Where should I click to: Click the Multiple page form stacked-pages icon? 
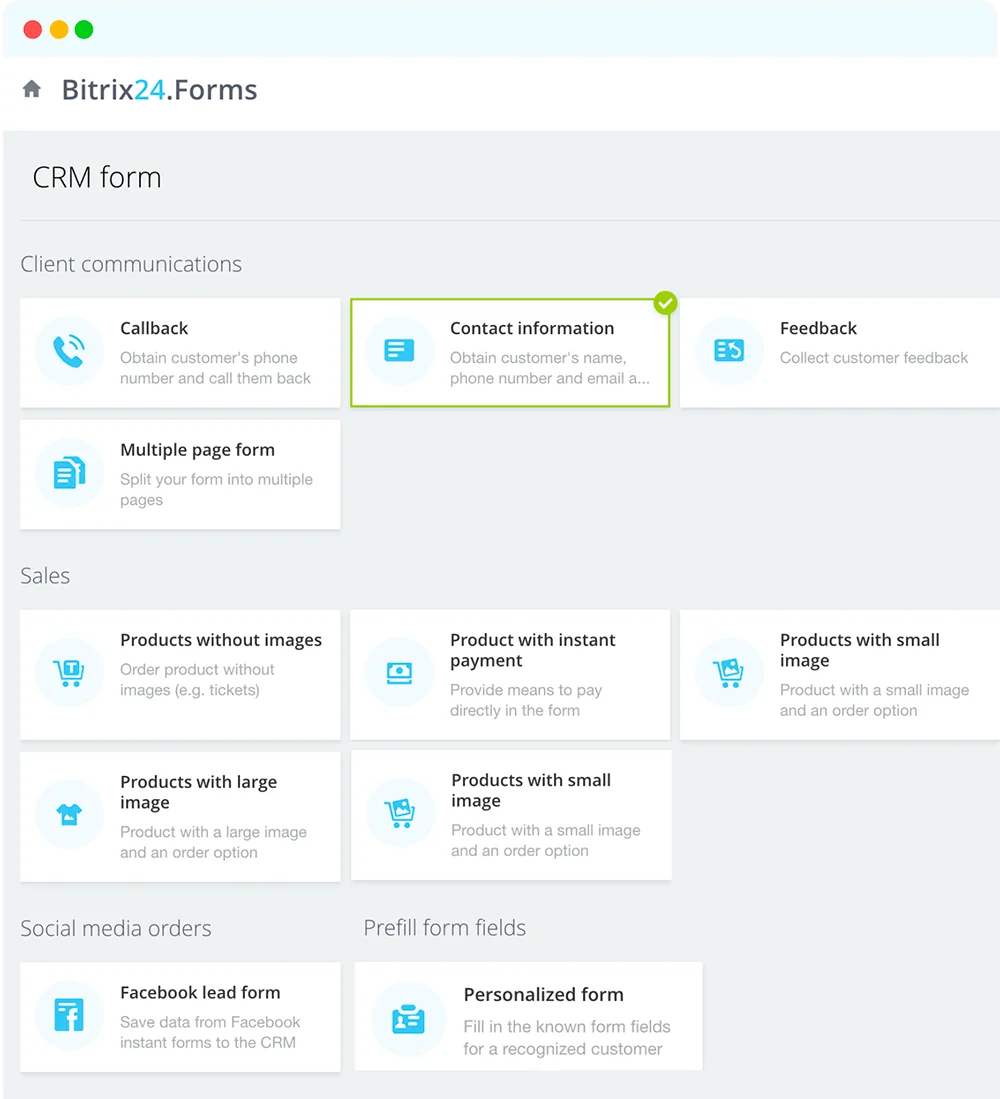pyautogui.click(x=68, y=474)
